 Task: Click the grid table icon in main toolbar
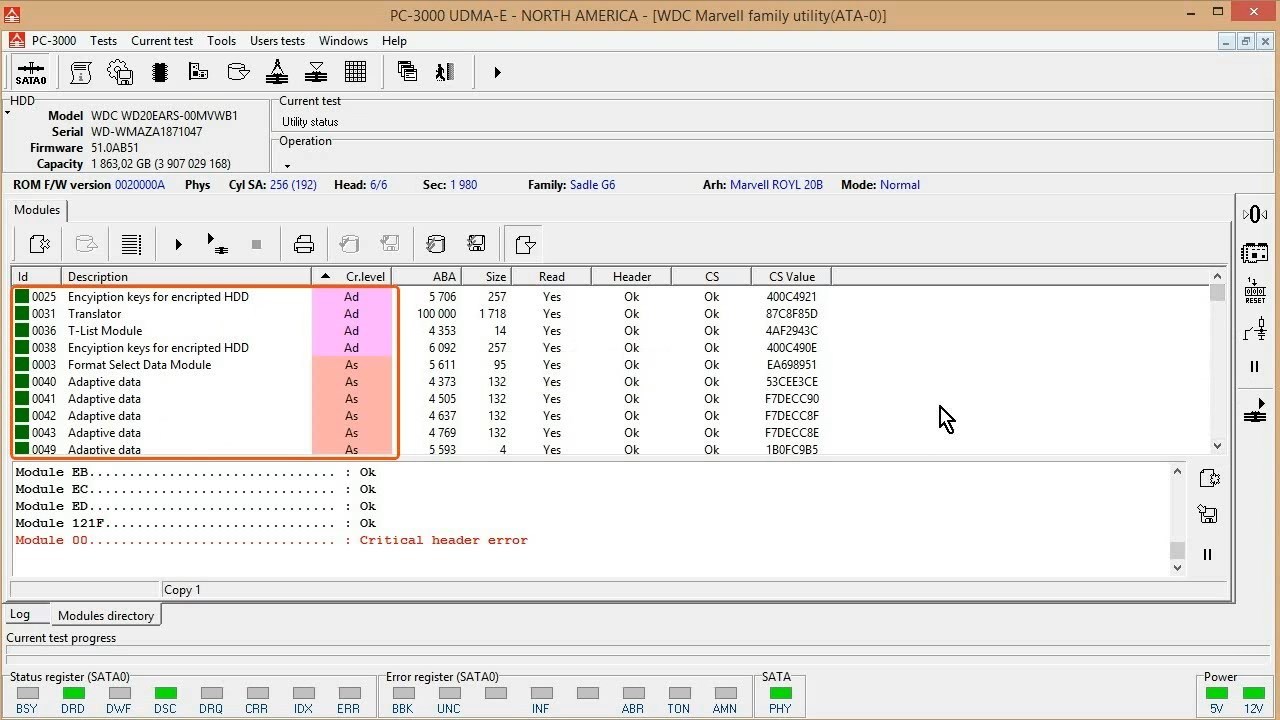pyautogui.click(x=355, y=72)
